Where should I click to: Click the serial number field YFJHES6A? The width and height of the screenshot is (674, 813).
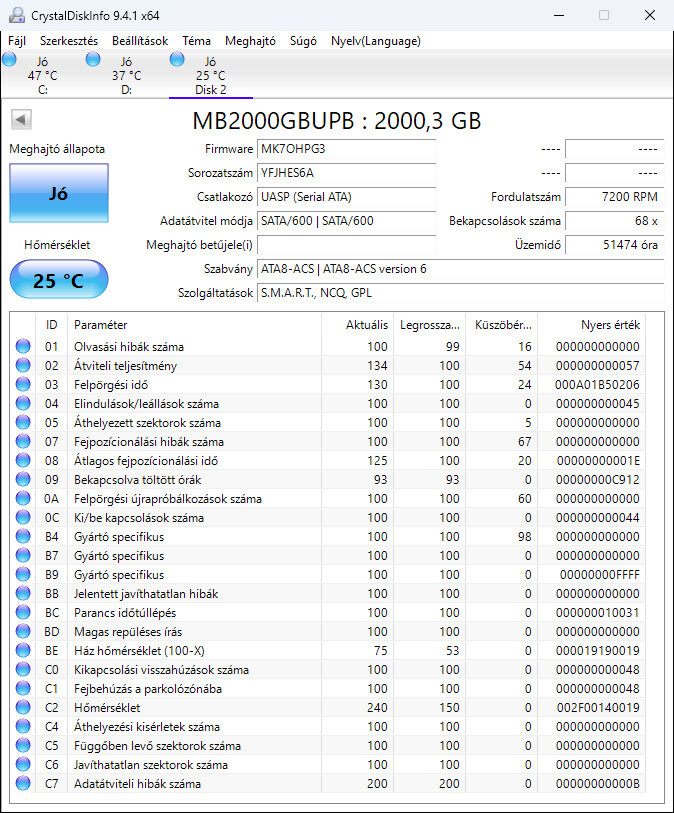346,173
